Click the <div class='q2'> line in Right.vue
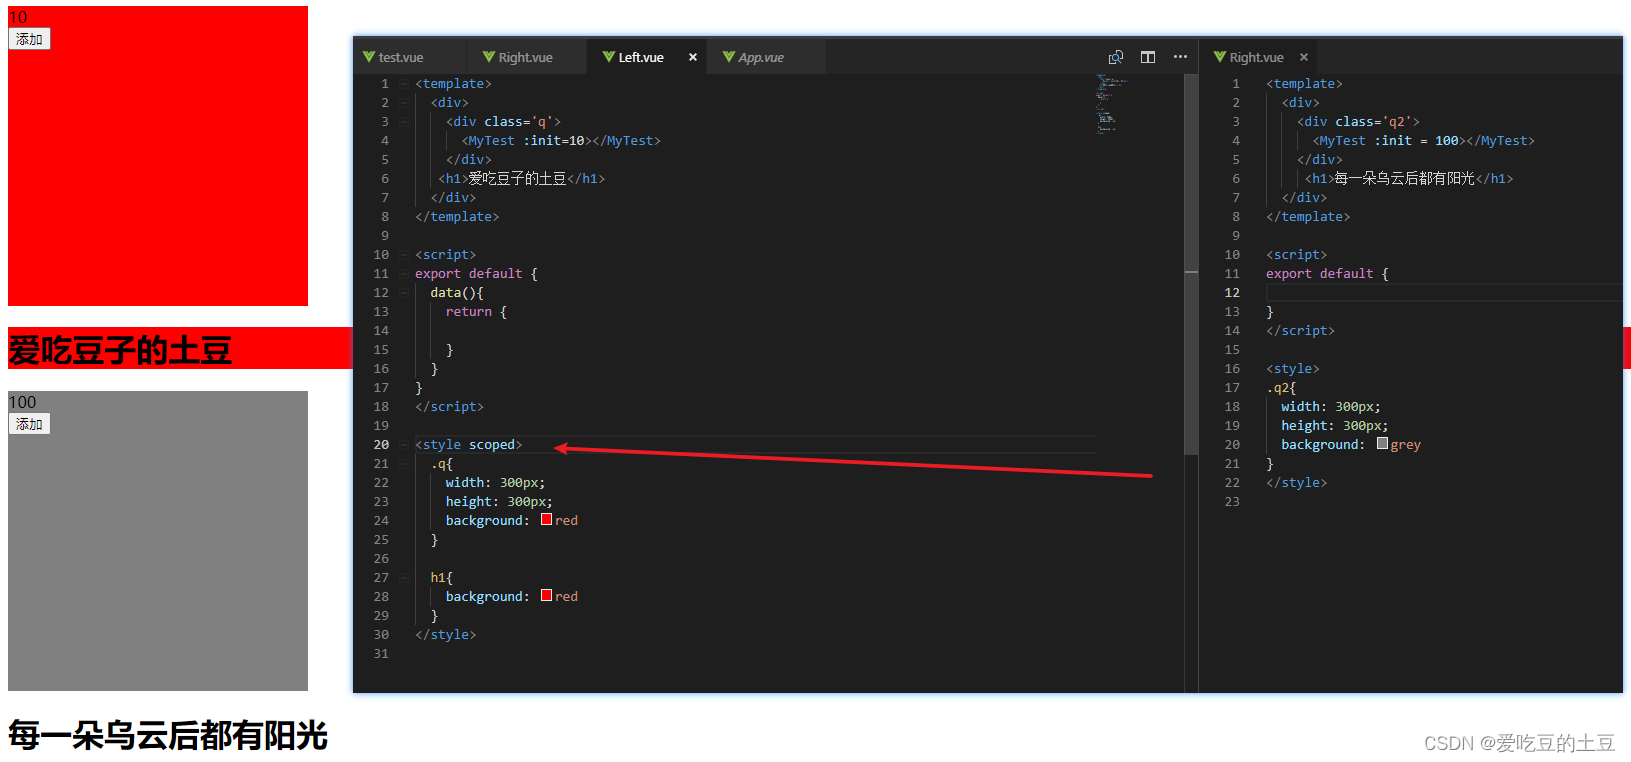This screenshot has height=762, width=1631. [1358, 122]
